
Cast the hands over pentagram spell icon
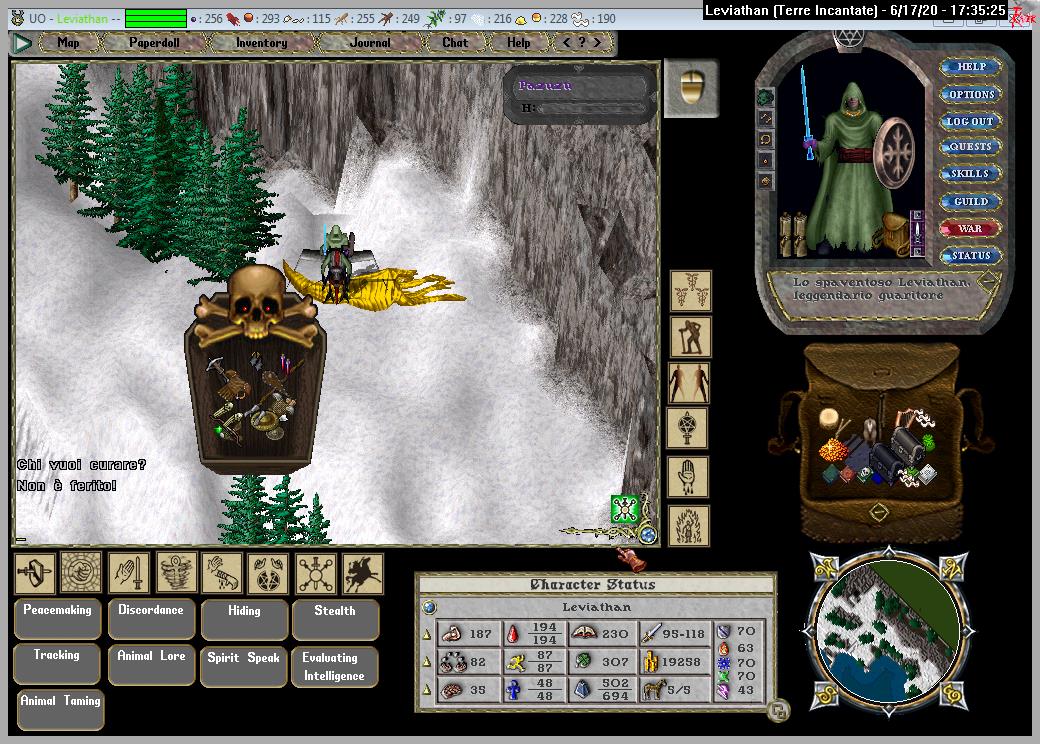[268, 573]
